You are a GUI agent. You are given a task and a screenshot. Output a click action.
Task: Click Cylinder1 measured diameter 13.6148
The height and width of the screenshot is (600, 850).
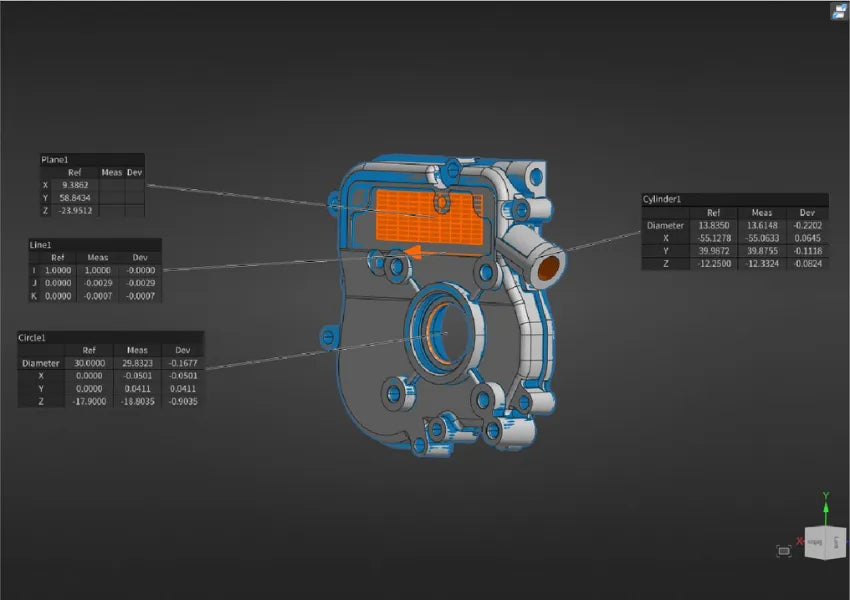pyautogui.click(x=762, y=225)
